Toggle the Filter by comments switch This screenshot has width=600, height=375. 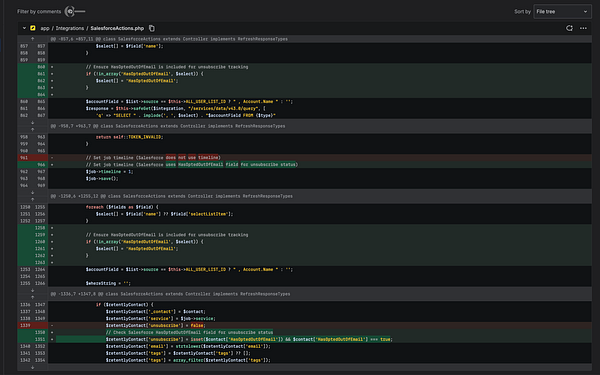[75, 11]
